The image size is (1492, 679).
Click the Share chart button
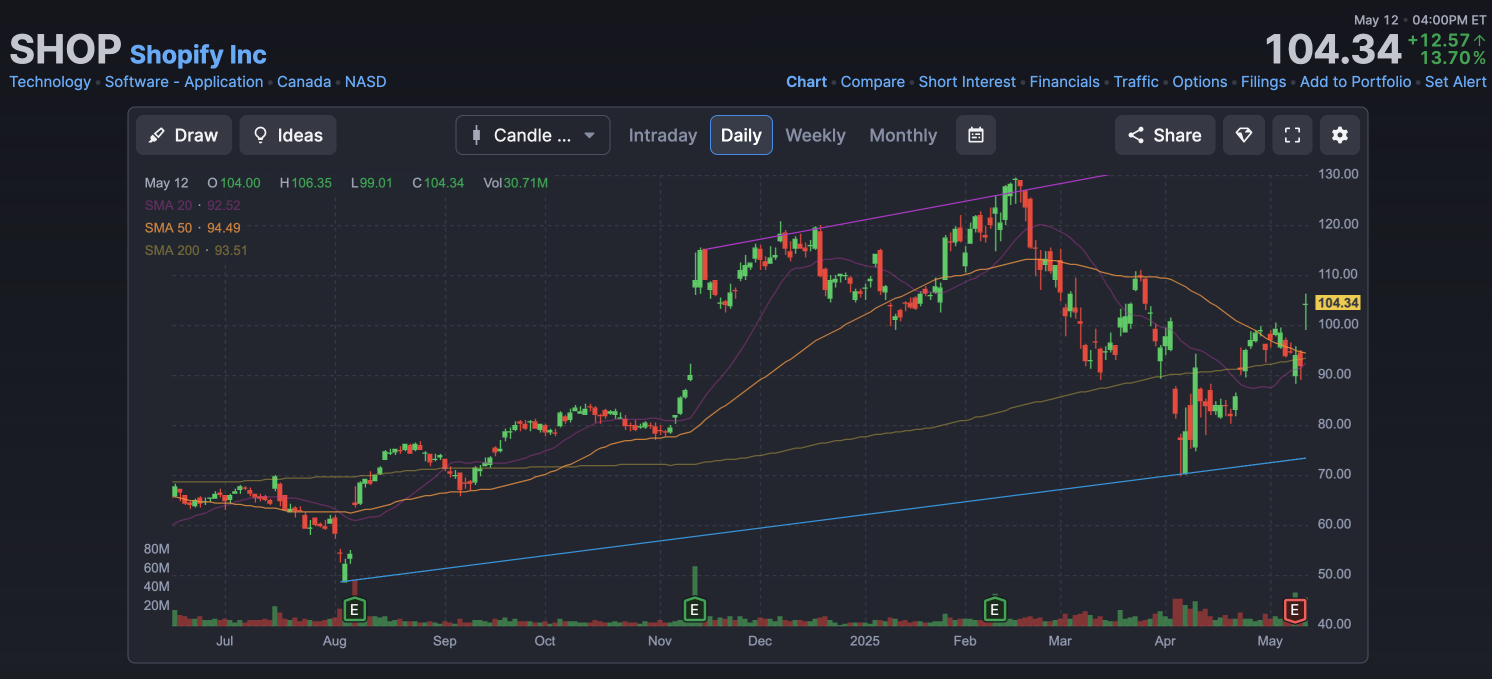[x=1165, y=135]
